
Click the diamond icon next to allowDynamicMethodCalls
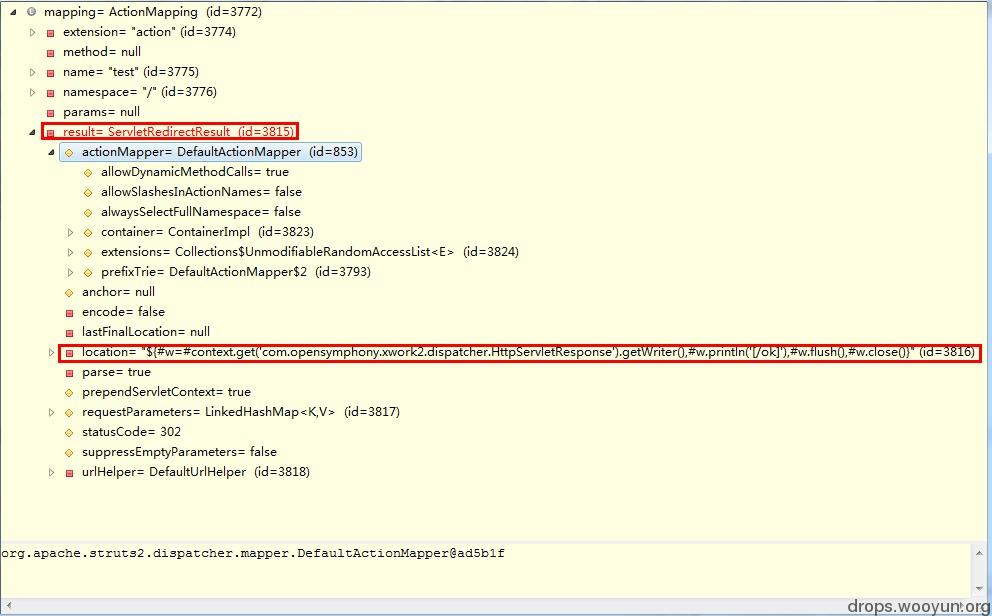[88, 173]
